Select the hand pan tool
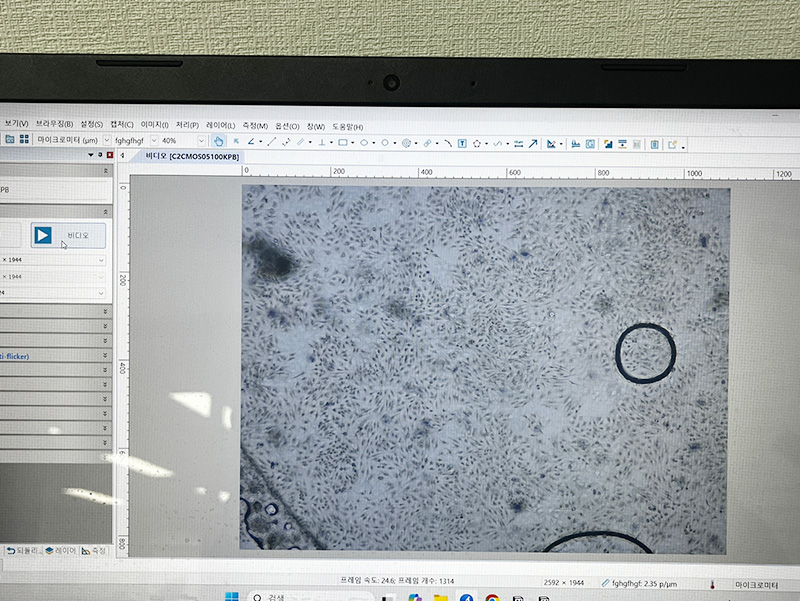Viewport: 800px width, 601px height. 219,142
